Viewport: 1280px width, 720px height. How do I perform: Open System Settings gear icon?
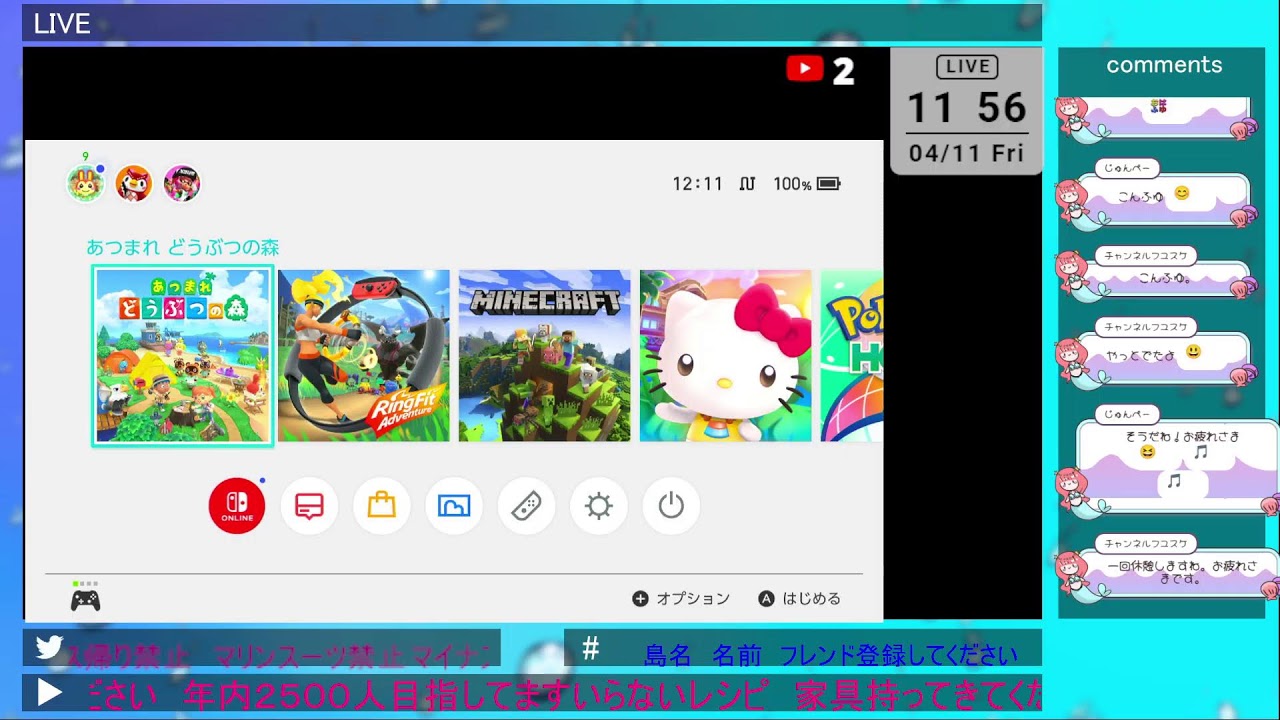click(x=599, y=506)
